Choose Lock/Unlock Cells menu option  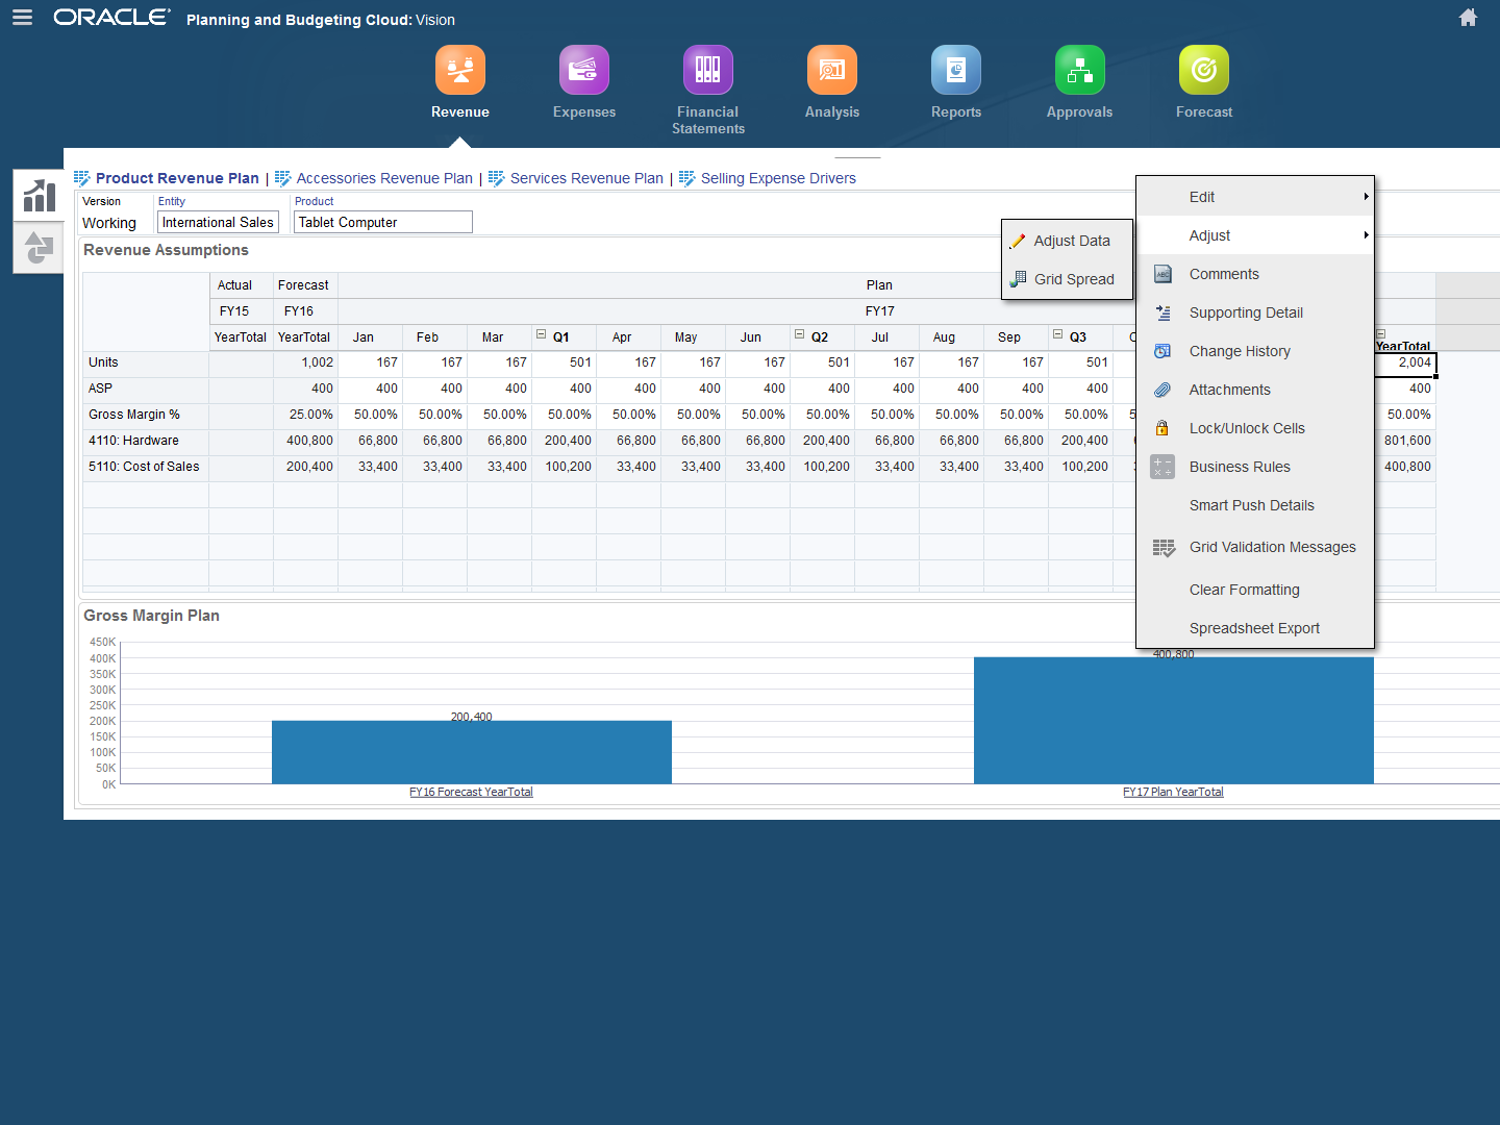click(1246, 428)
